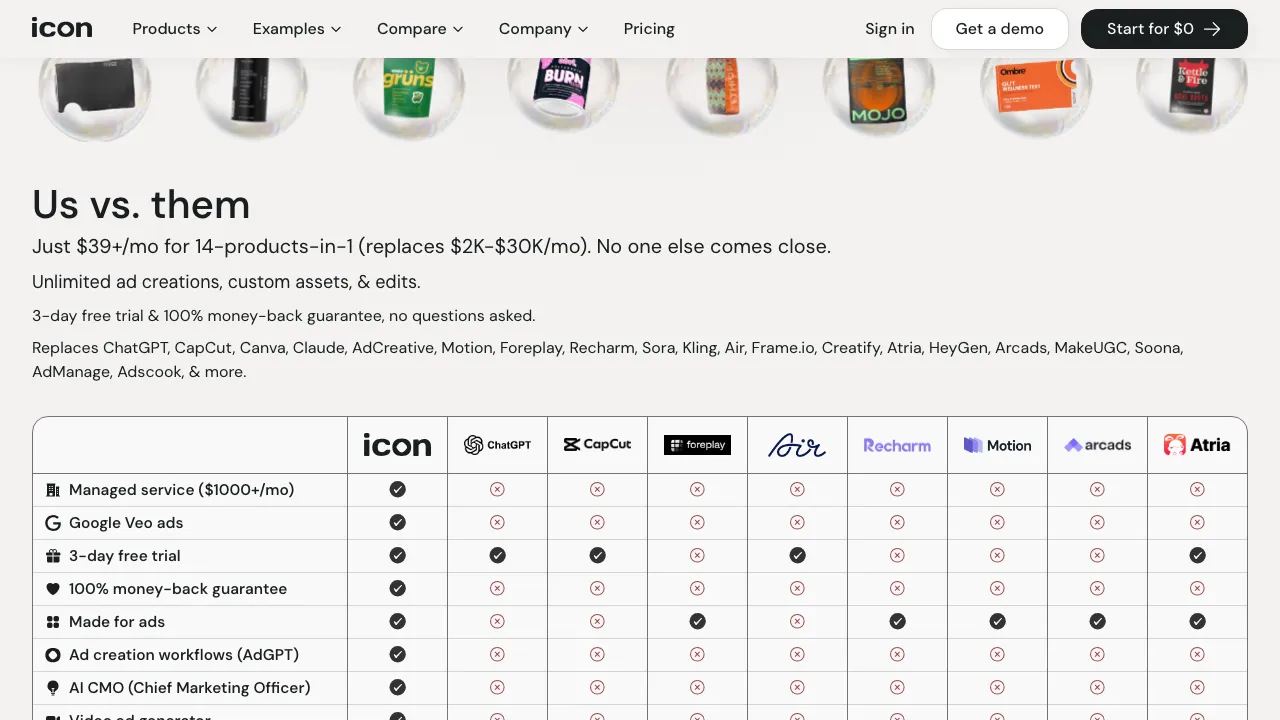Image resolution: width=1280 pixels, height=720 pixels.
Task: Open the Compare menu
Action: (419, 29)
